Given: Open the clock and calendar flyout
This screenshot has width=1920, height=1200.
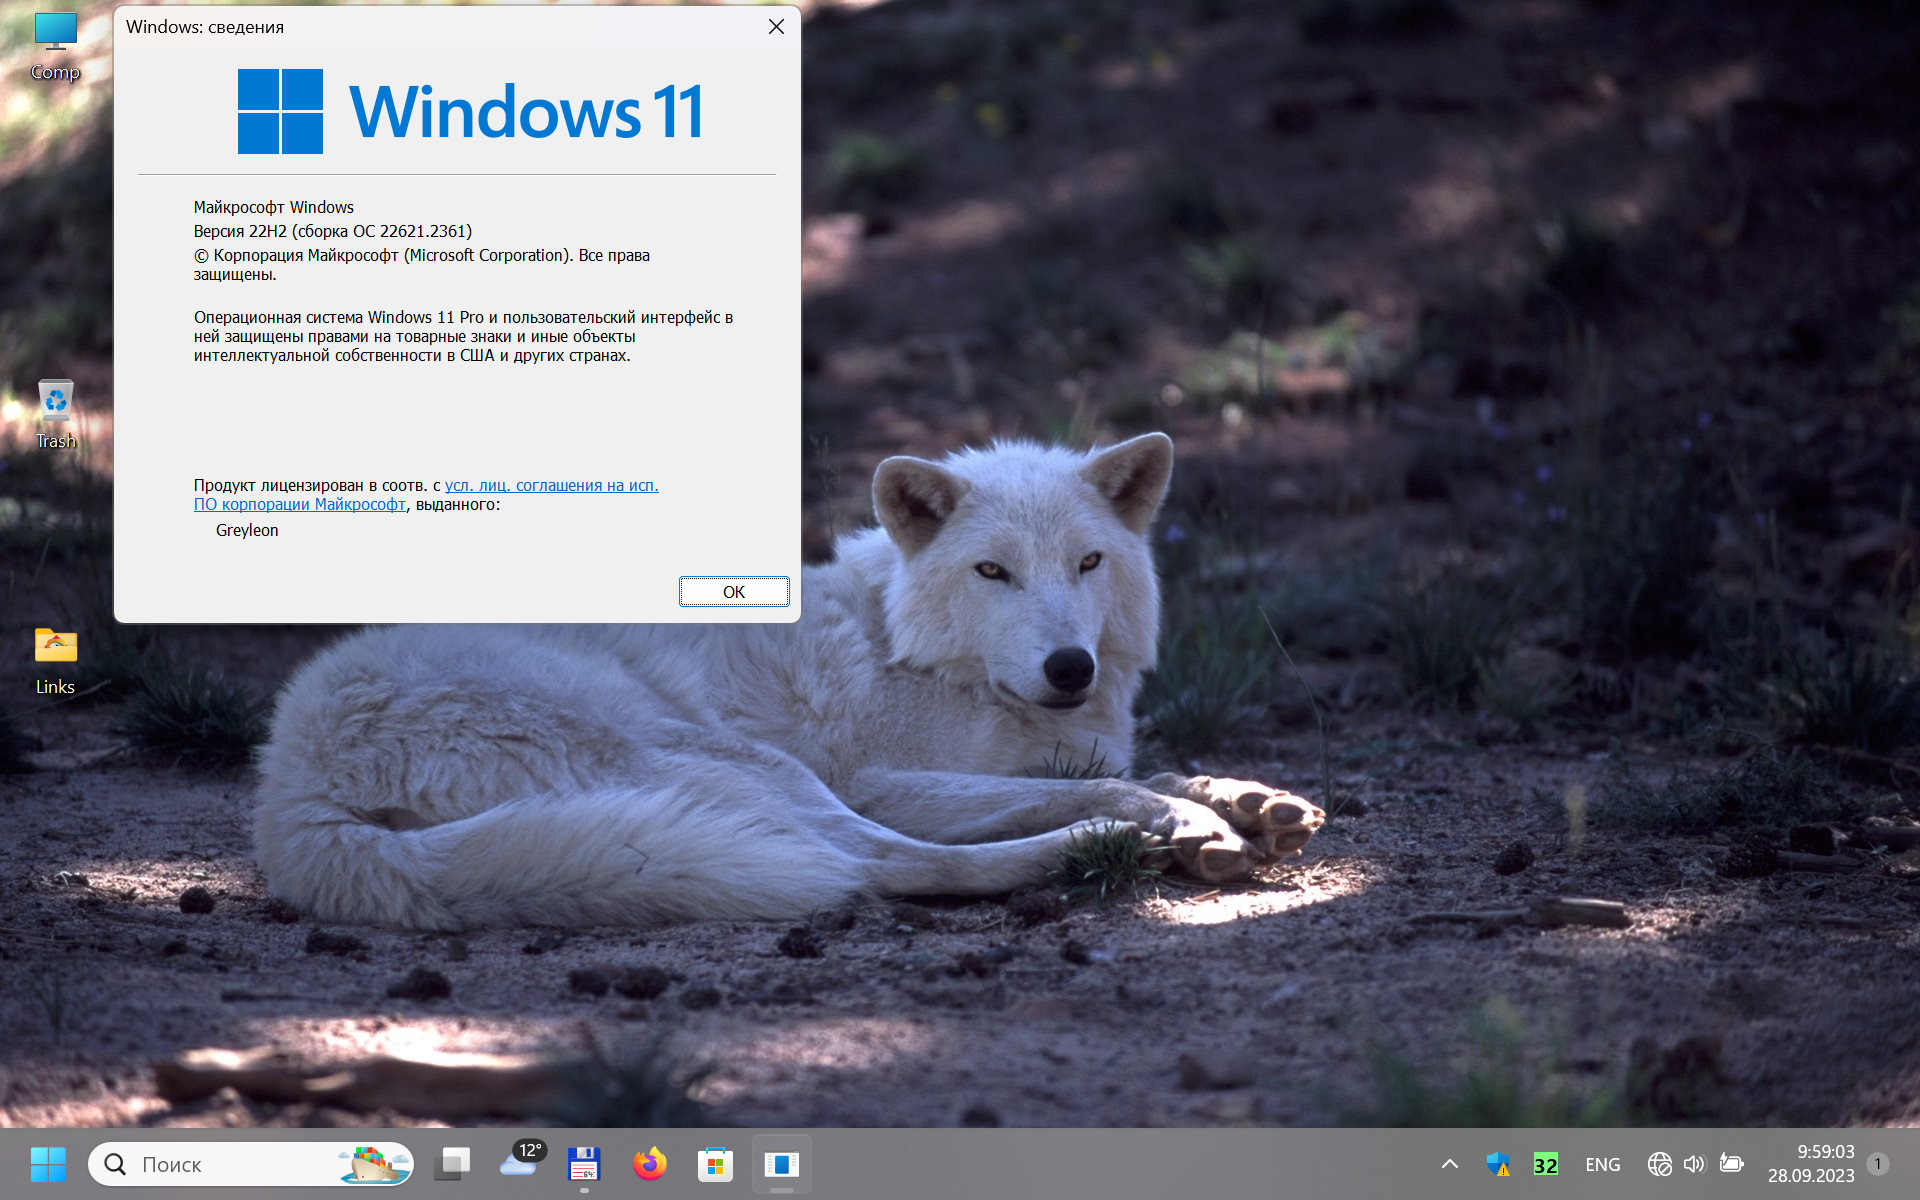Looking at the screenshot, I should coord(1810,1164).
